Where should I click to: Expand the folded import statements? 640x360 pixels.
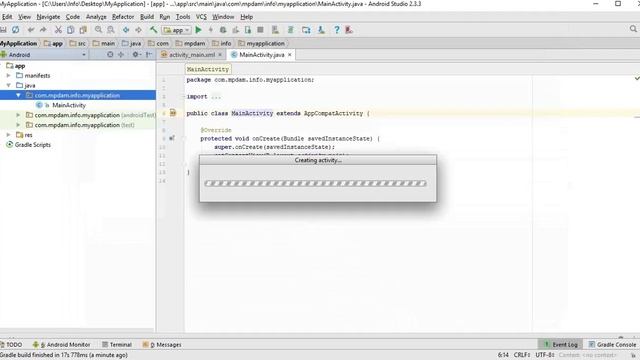point(216,97)
